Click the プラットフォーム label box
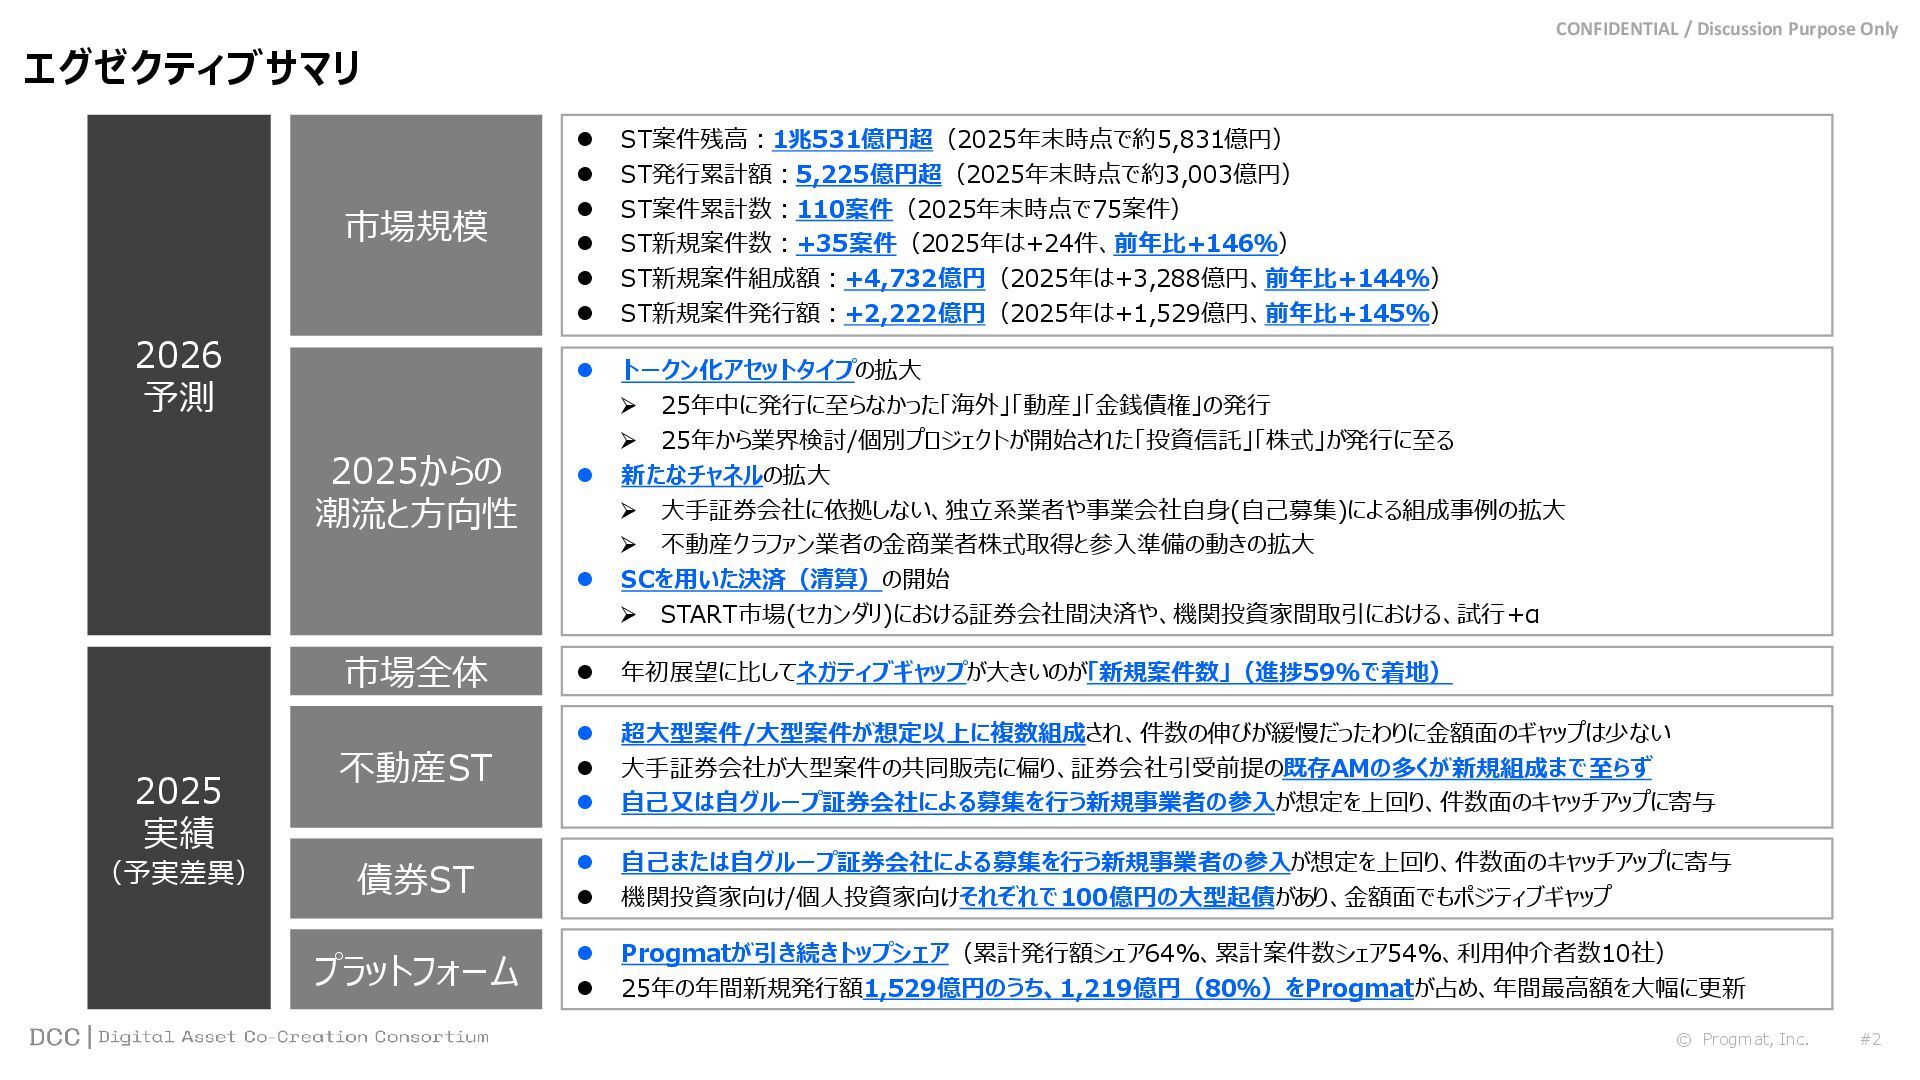 click(416, 969)
